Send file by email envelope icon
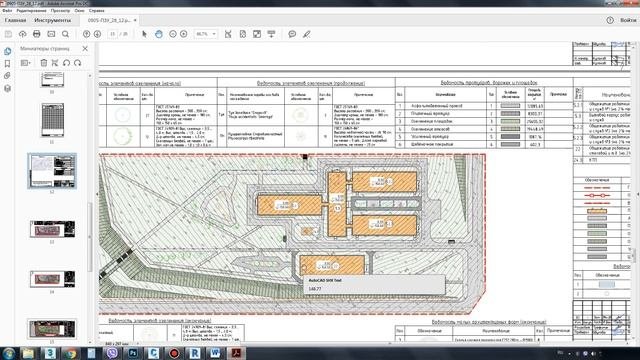Screen dimensions: 640x360 [x=51, y=34]
